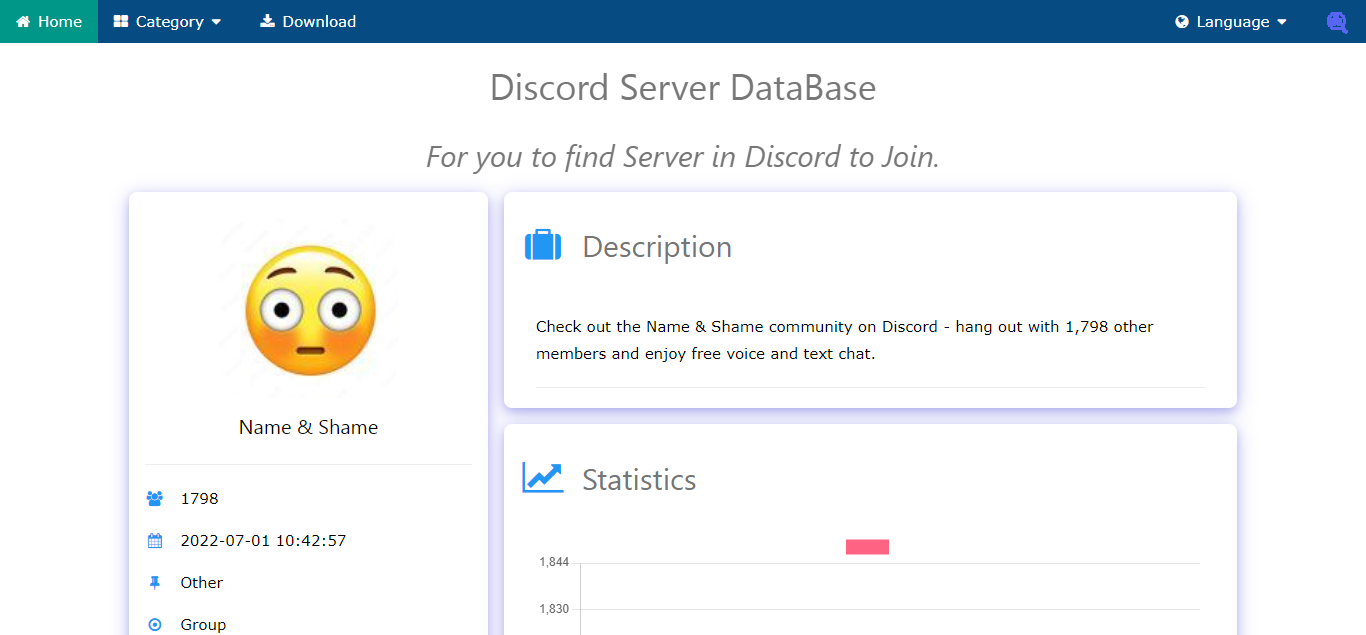Click the Home icon in navbar
Image resolution: width=1366 pixels, height=635 pixels.
point(23,22)
